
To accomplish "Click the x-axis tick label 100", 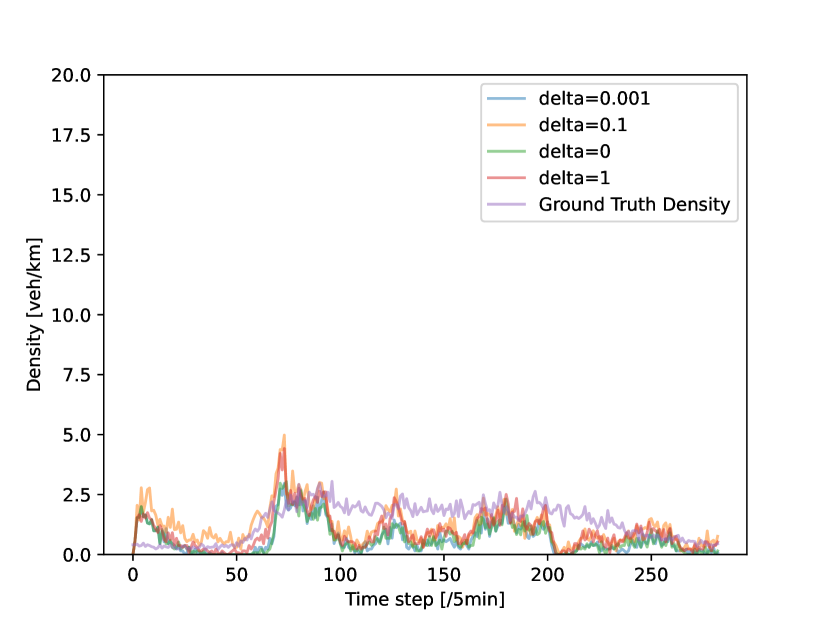I will (x=340, y=575).
